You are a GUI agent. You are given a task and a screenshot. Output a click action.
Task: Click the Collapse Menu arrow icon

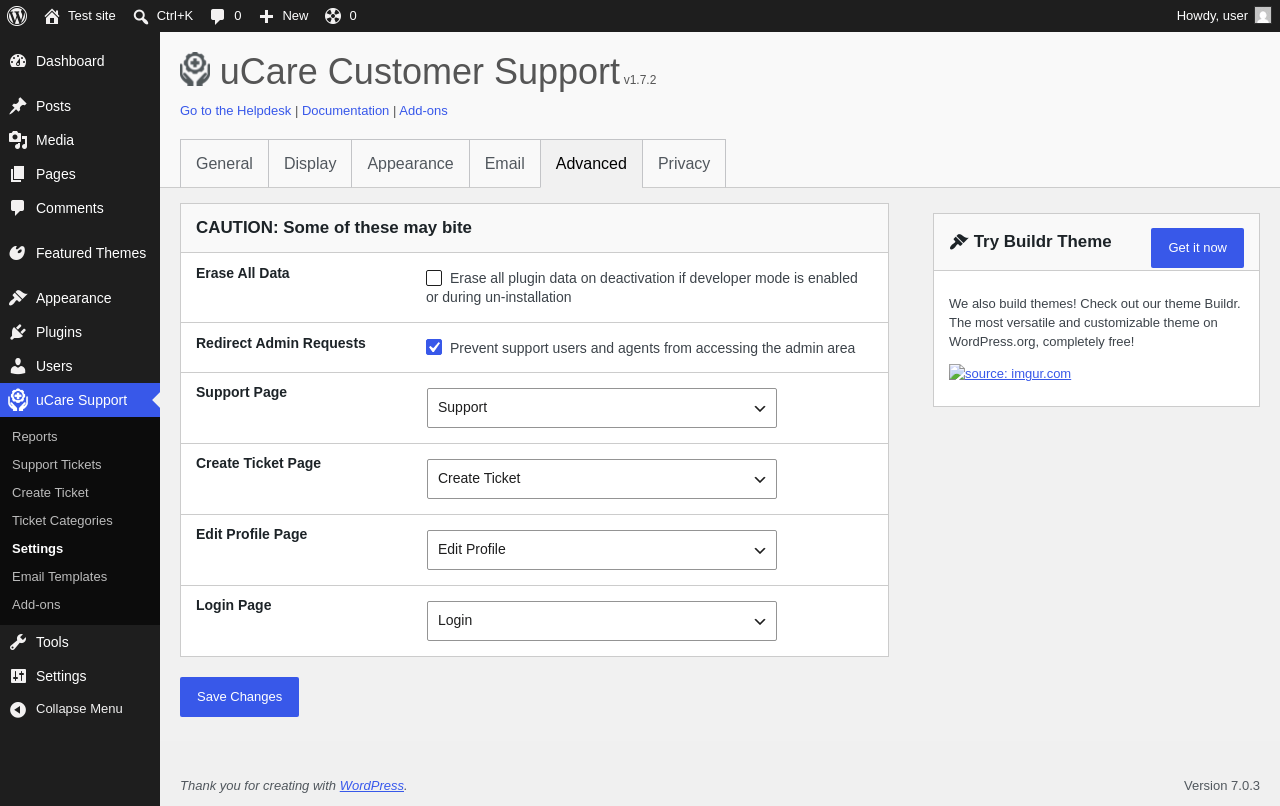tap(18, 709)
